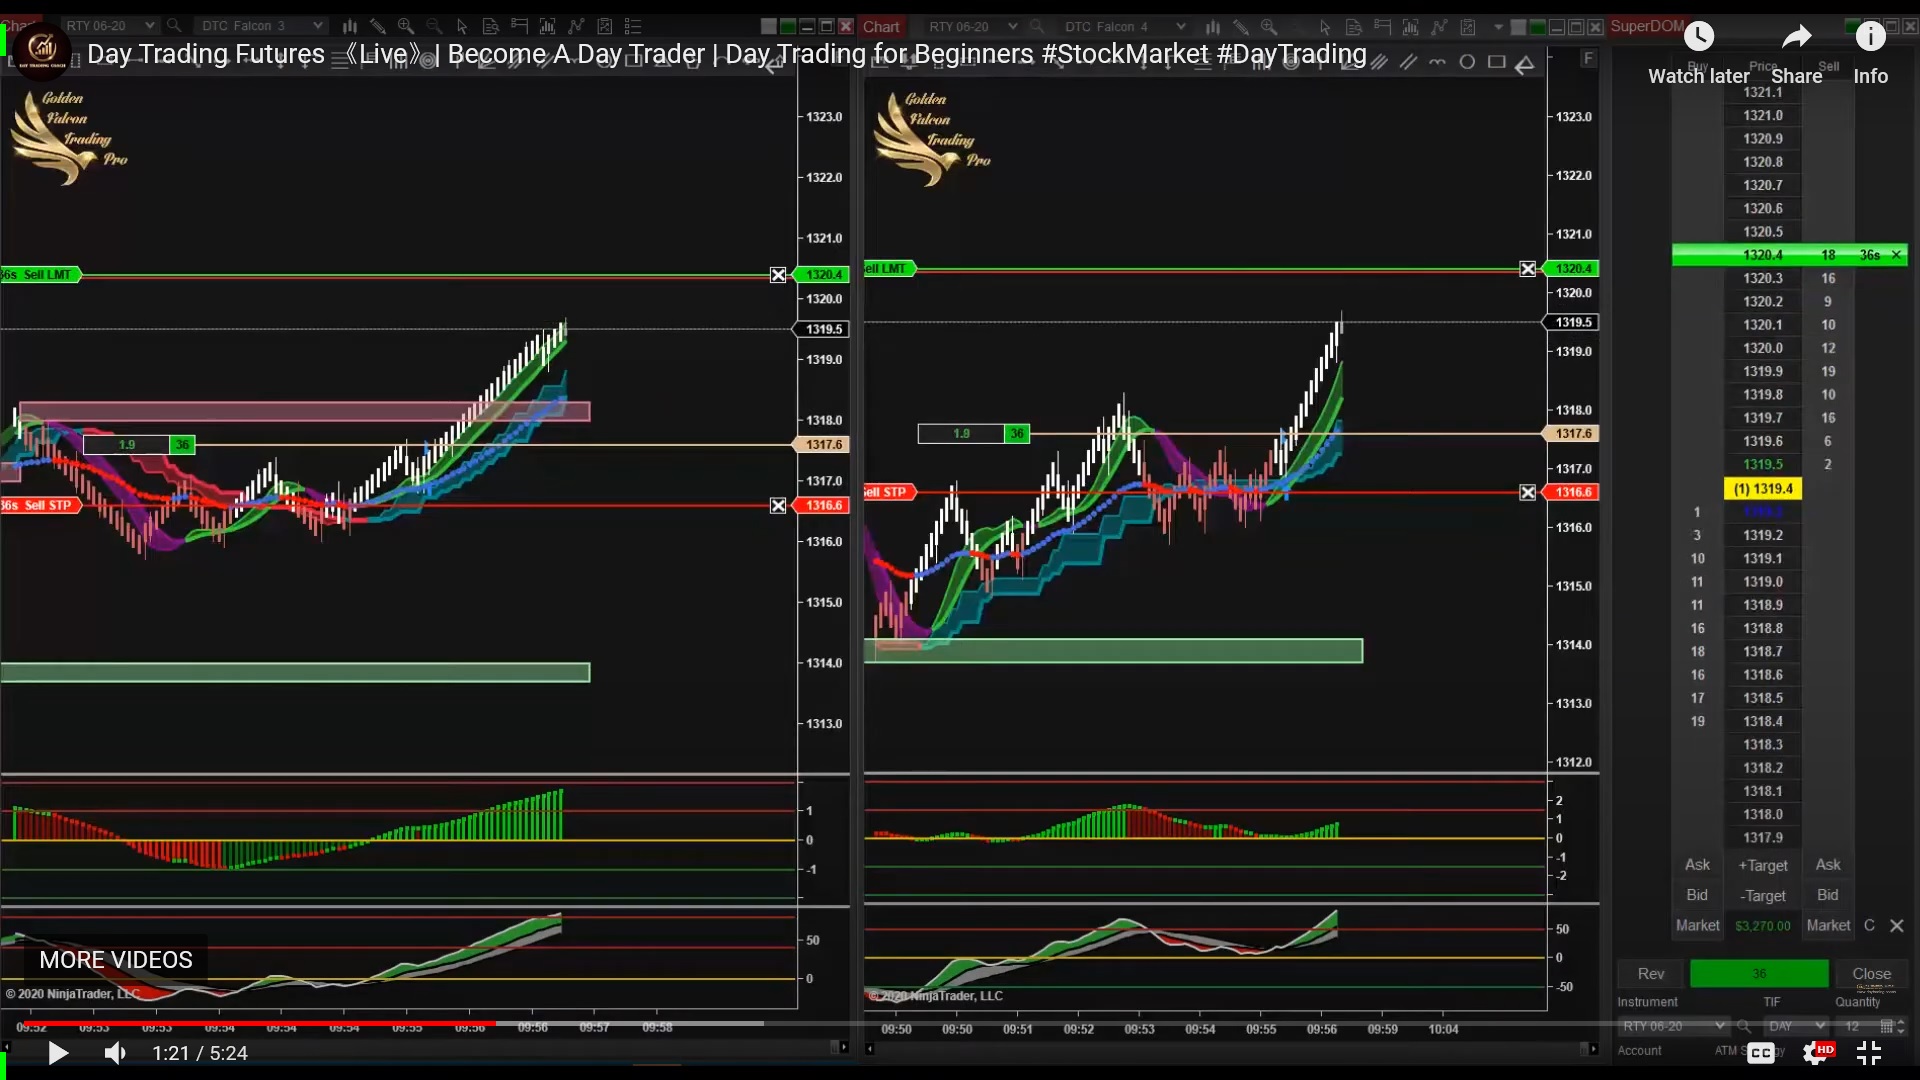This screenshot has width=1920, height=1080.
Task: Click the +Target button
Action: (1763, 866)
